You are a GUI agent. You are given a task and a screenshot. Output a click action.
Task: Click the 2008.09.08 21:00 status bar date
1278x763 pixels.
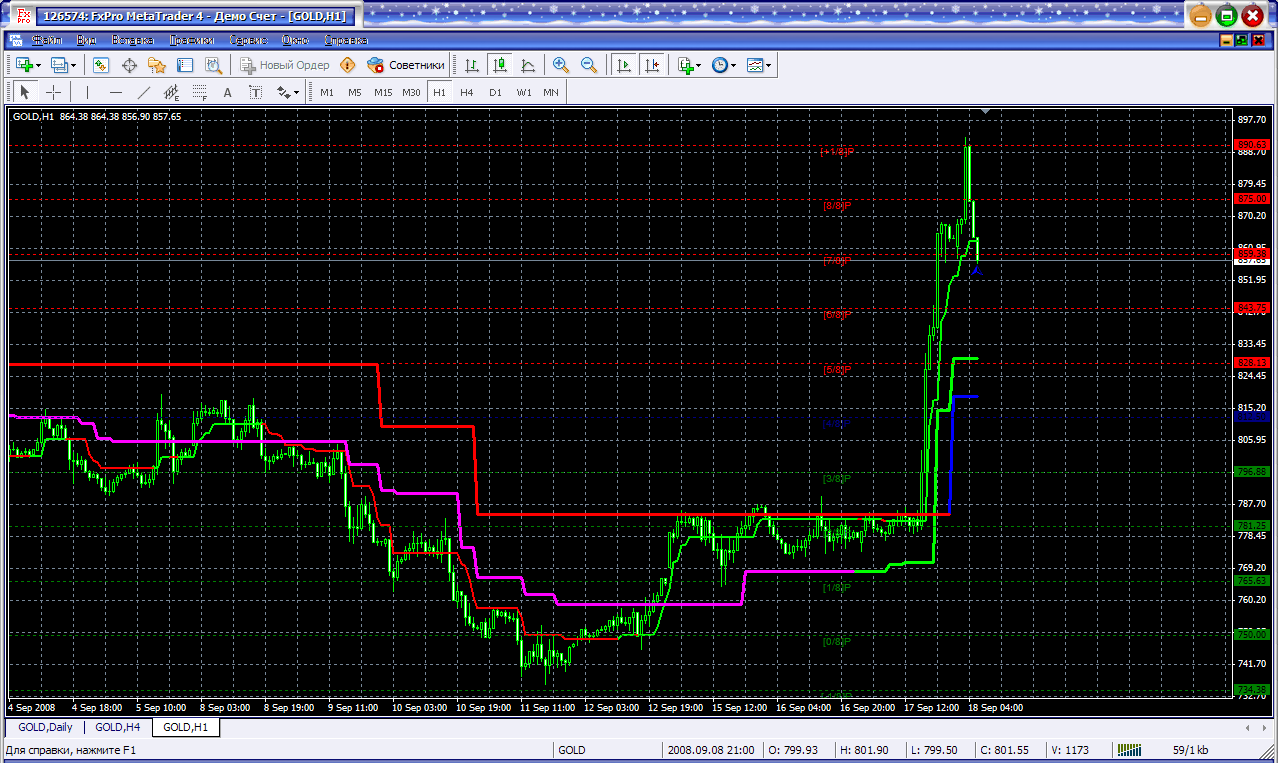coord(711,750)
